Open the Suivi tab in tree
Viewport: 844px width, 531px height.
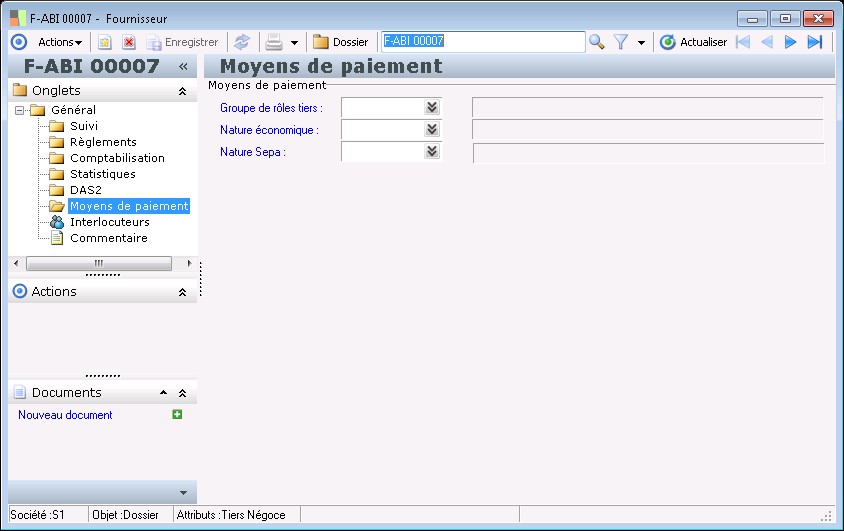pos(84,126)
